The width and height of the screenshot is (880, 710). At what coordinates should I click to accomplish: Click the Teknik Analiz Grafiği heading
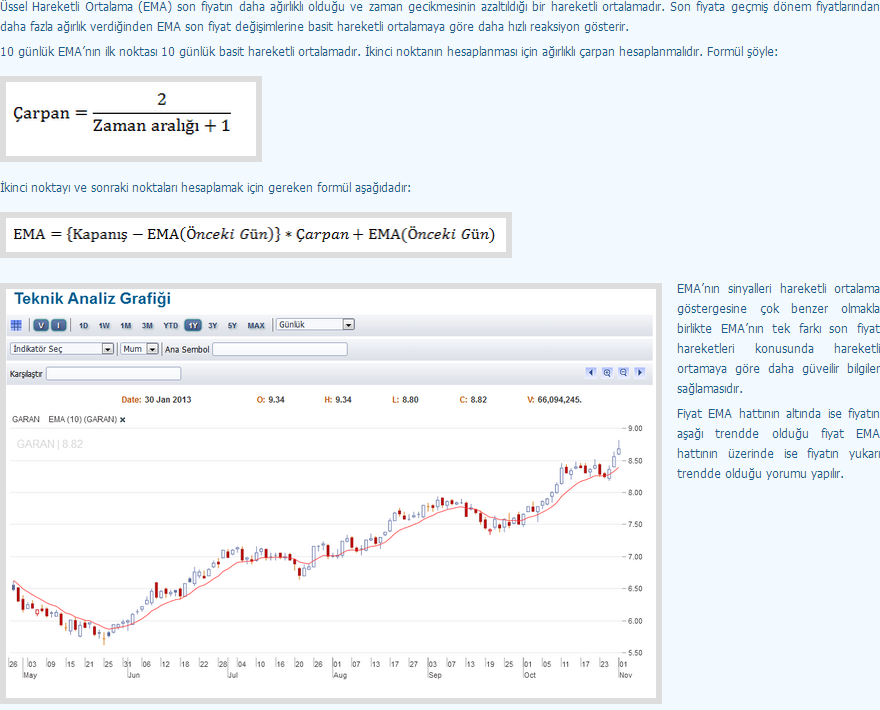93,299
